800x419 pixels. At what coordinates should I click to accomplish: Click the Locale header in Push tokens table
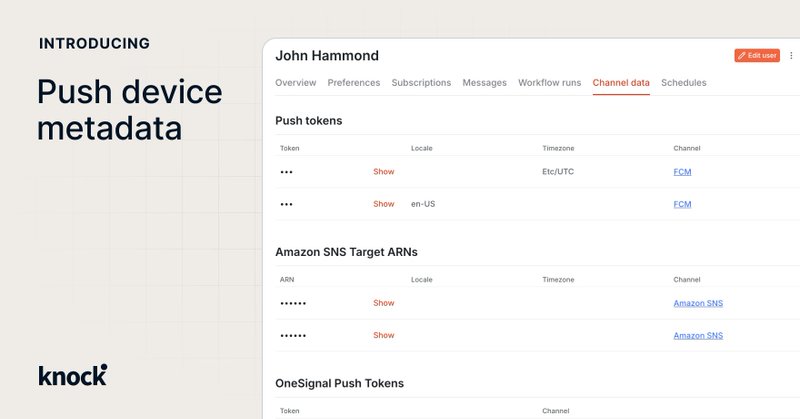click(x=421, y=148)
